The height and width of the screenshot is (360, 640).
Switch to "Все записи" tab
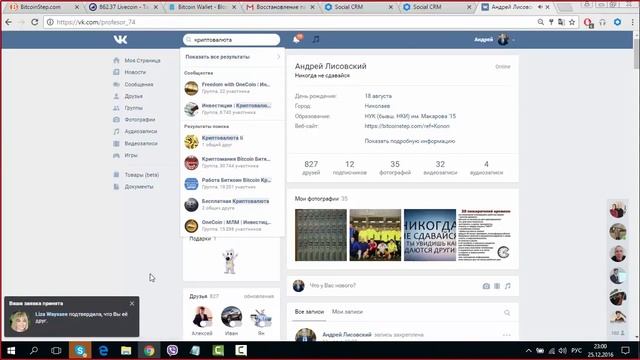coord(309,312)
